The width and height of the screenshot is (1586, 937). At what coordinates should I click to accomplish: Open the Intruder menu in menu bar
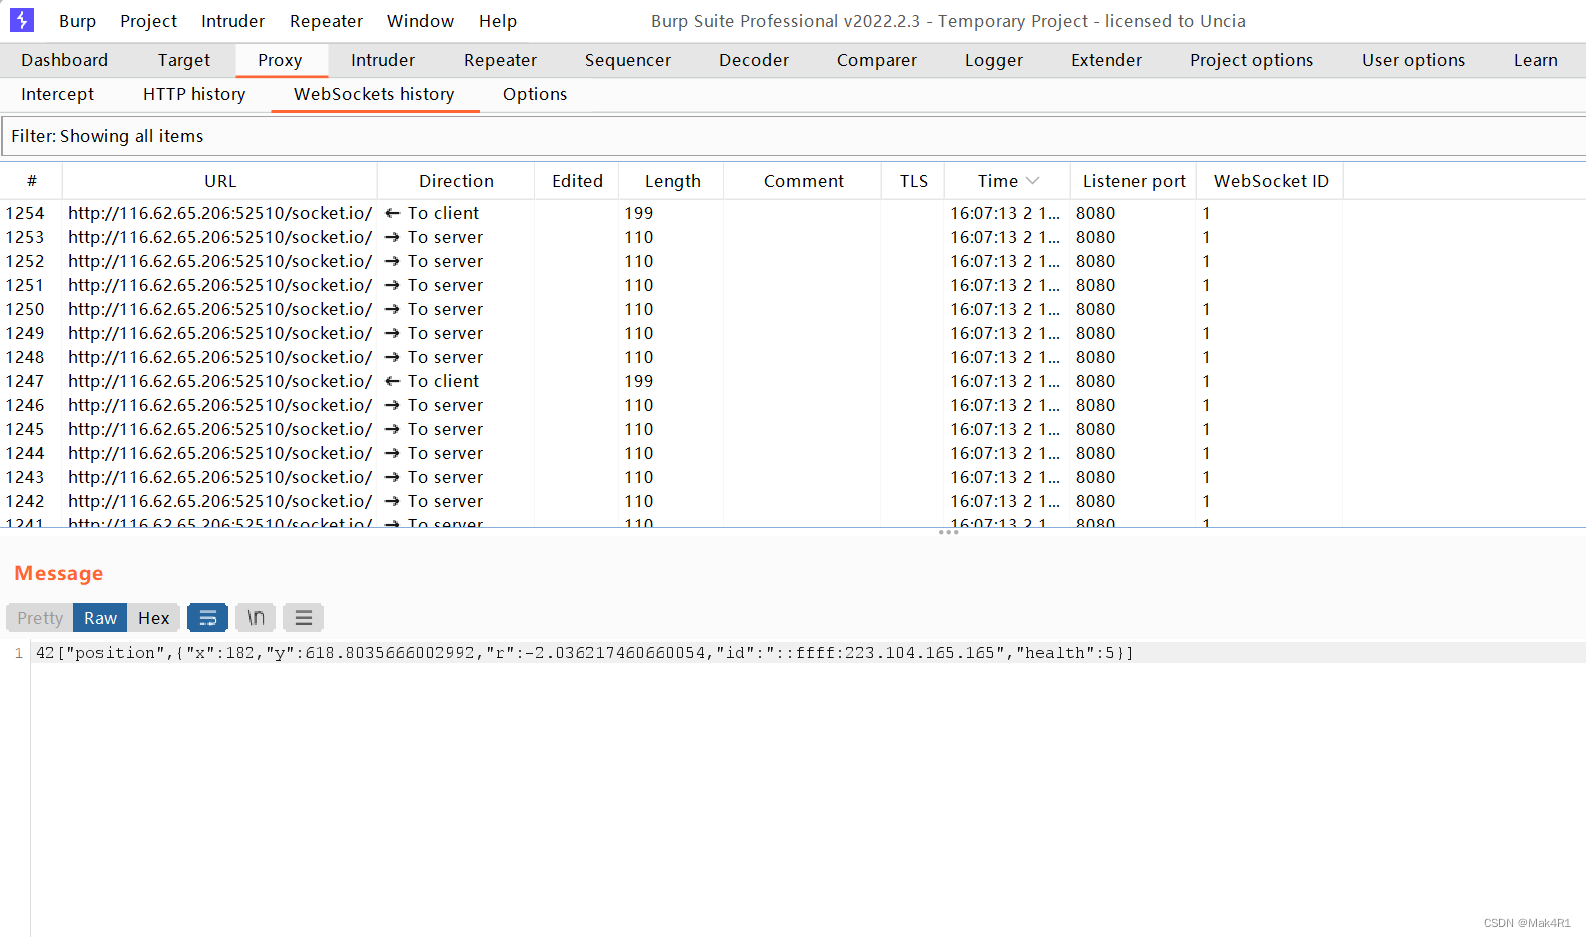coord(233,21)
